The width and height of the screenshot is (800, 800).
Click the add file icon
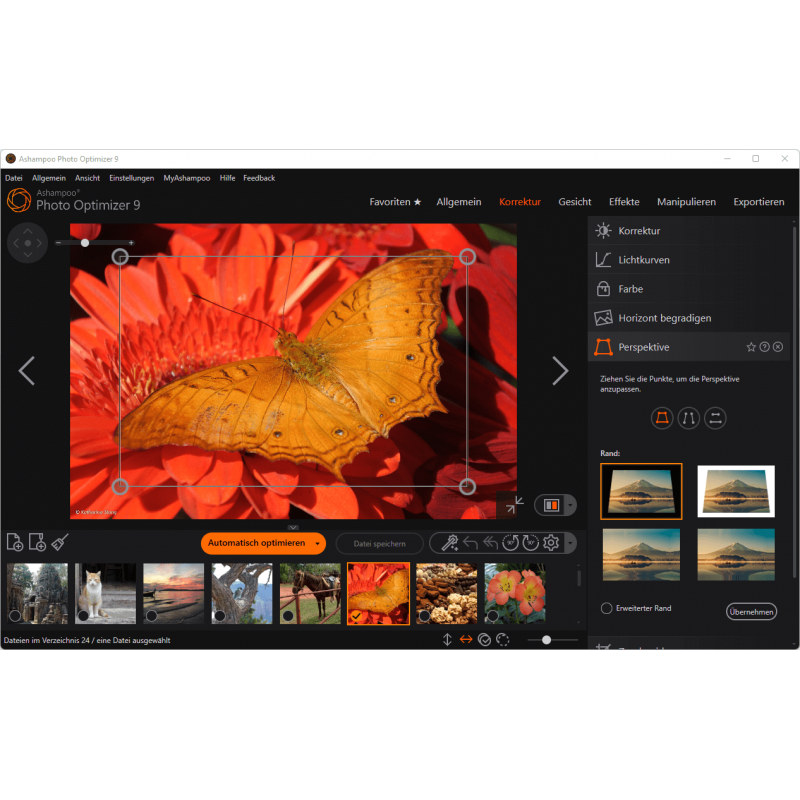(x=15, y=543)
